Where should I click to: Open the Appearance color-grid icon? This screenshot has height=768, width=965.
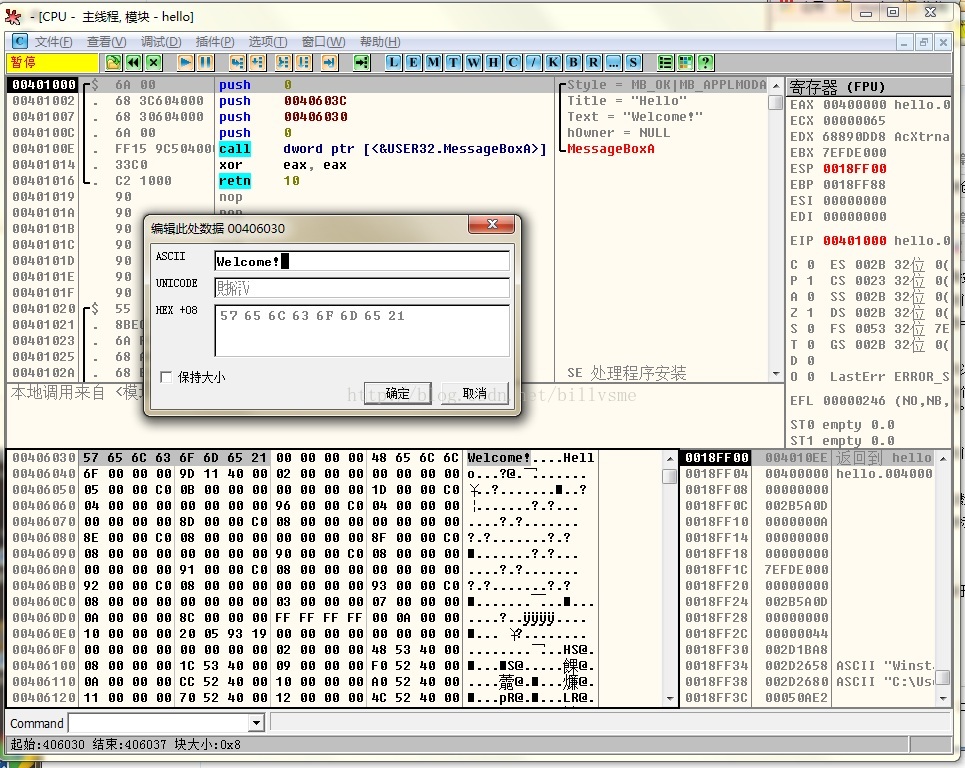tap(685, 62)
